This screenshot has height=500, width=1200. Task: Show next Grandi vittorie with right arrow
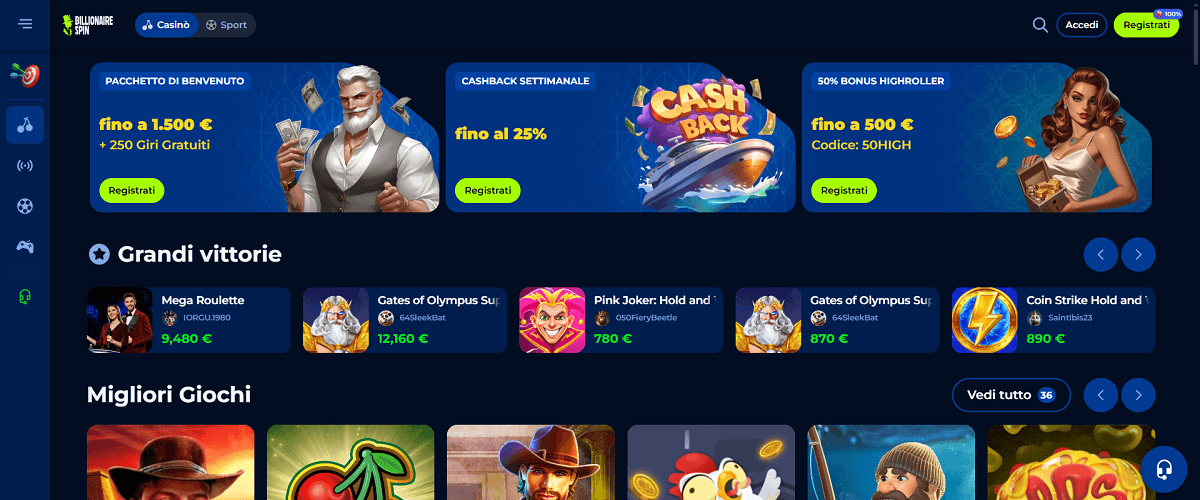point(1138,255)
